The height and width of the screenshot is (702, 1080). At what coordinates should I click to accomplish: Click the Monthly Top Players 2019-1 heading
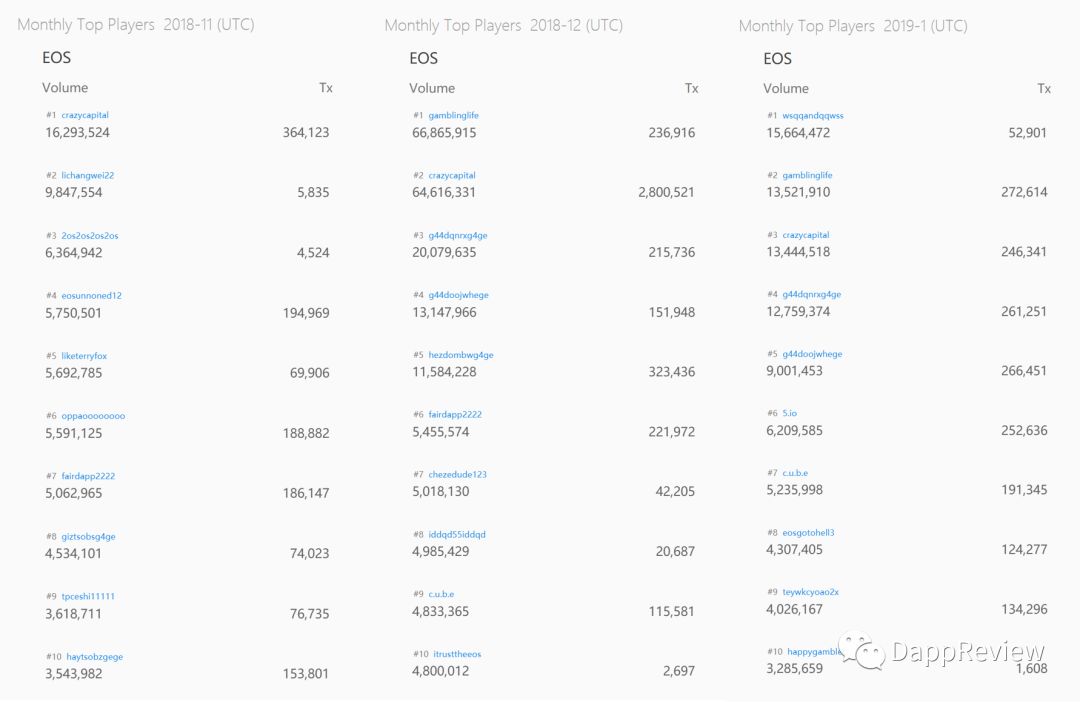point(853,26)
